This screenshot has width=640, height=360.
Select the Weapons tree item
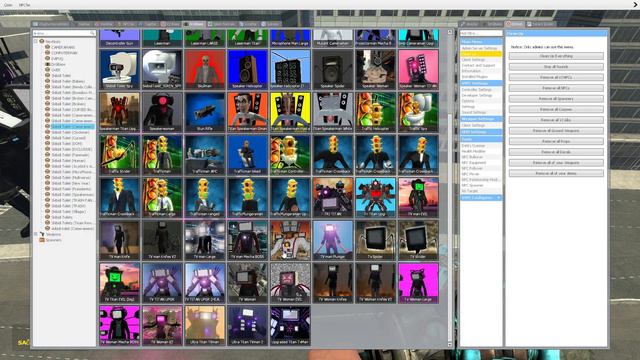click(53, 234)
